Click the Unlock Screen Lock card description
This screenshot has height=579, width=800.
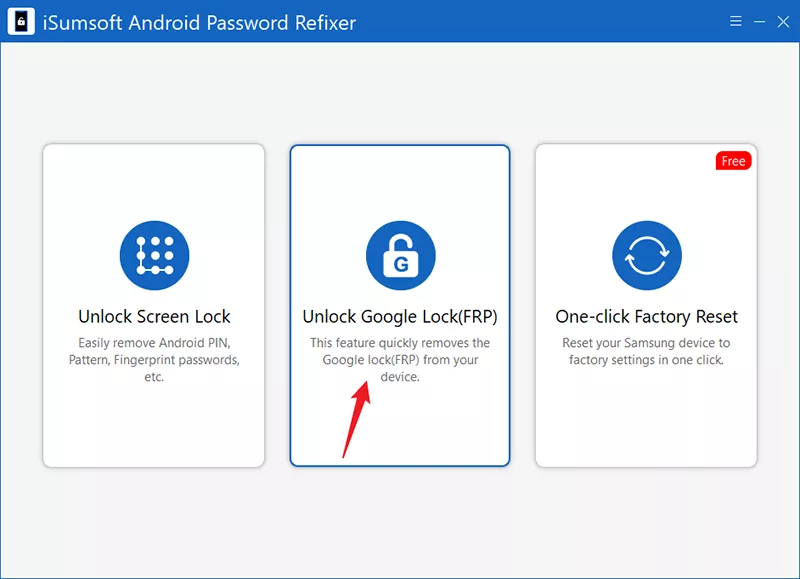154,360
